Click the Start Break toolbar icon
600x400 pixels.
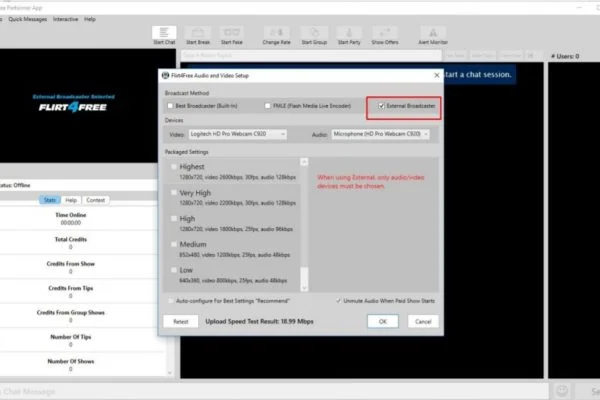(198, 36)
